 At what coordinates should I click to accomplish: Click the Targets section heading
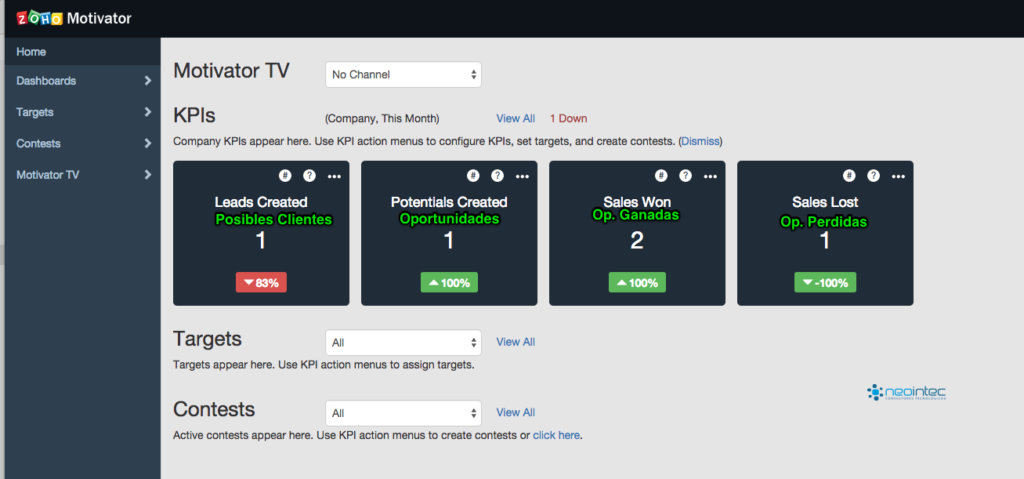point(207,339)
